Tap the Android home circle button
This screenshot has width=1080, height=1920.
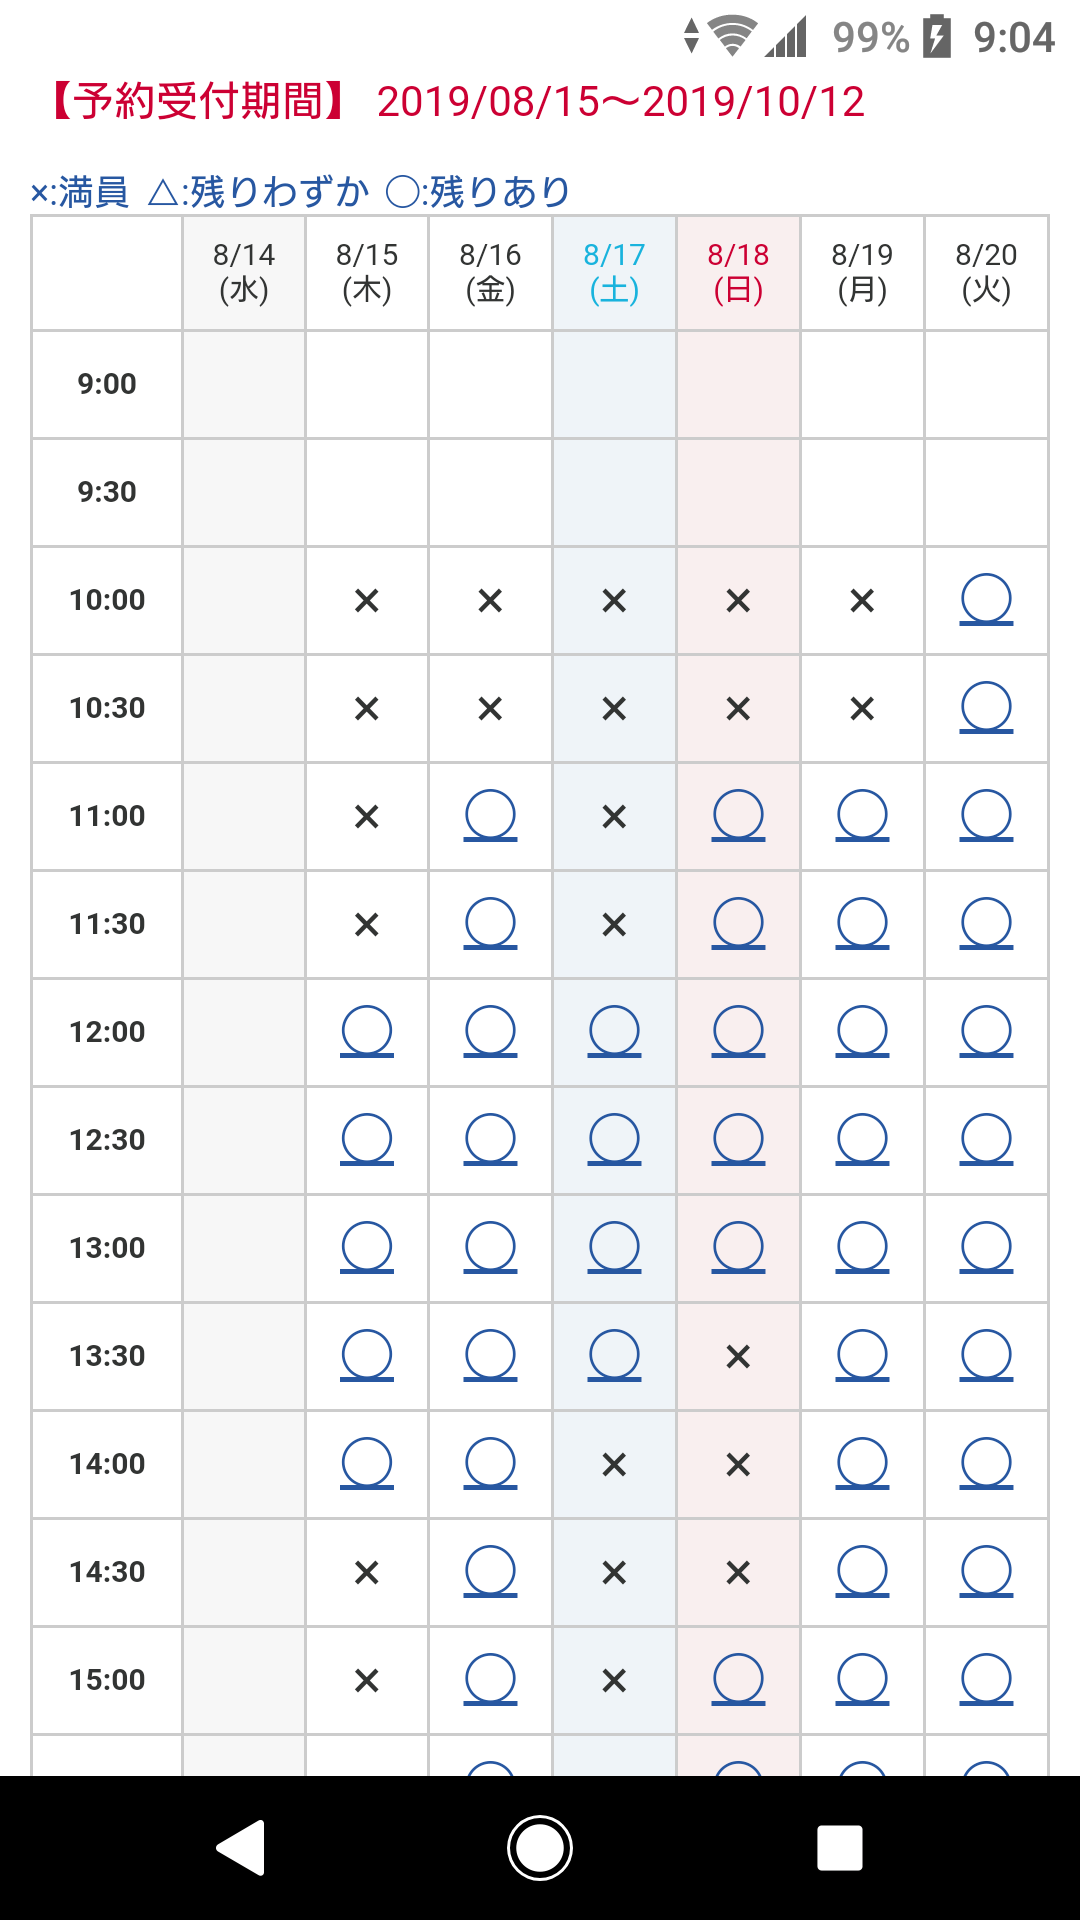pos(540,1847)
